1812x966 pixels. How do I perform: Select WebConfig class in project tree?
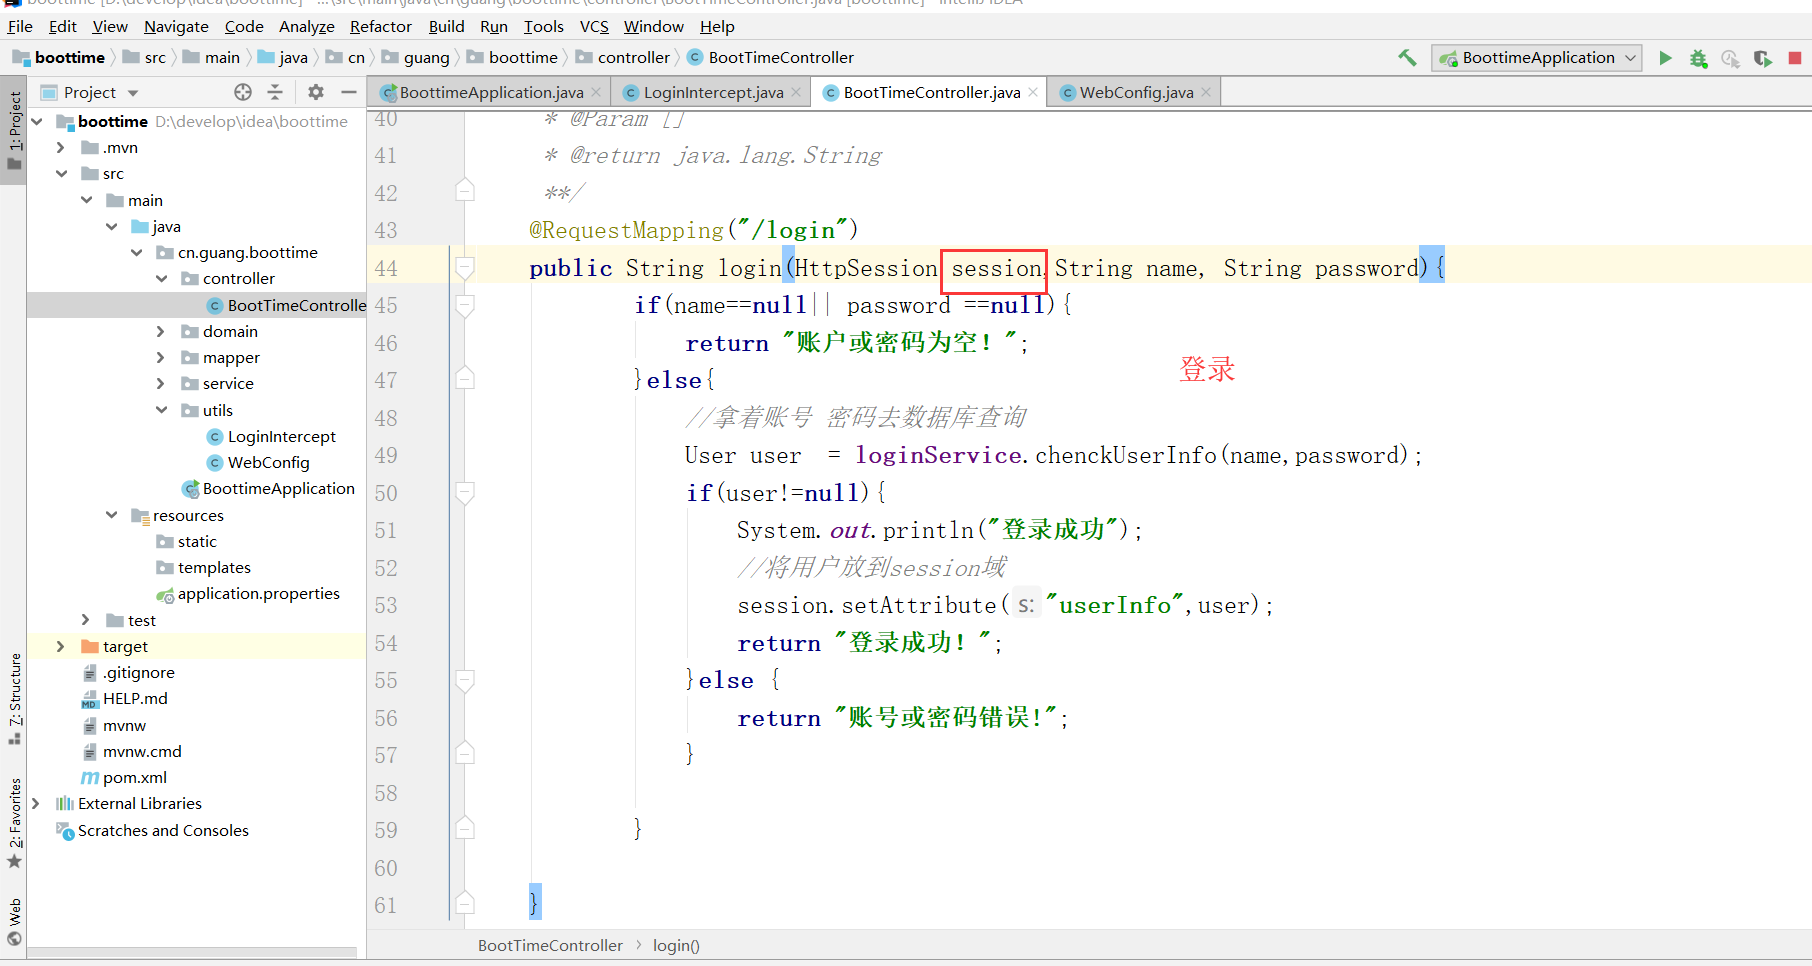tap(258, 462)
